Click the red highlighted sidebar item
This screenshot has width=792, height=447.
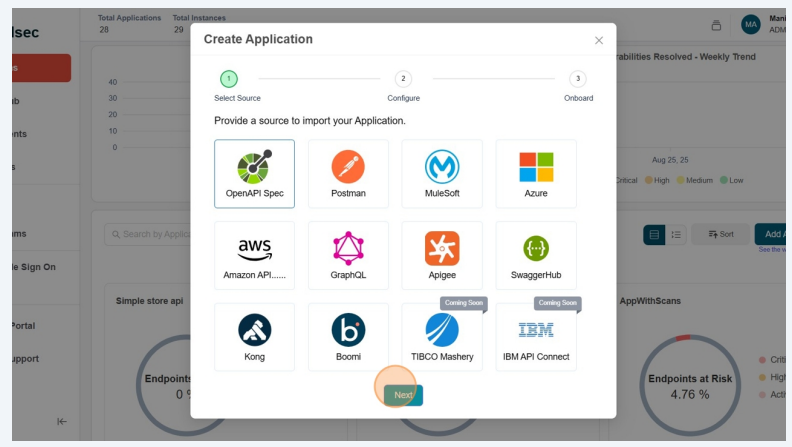click(x=41, y=68)
